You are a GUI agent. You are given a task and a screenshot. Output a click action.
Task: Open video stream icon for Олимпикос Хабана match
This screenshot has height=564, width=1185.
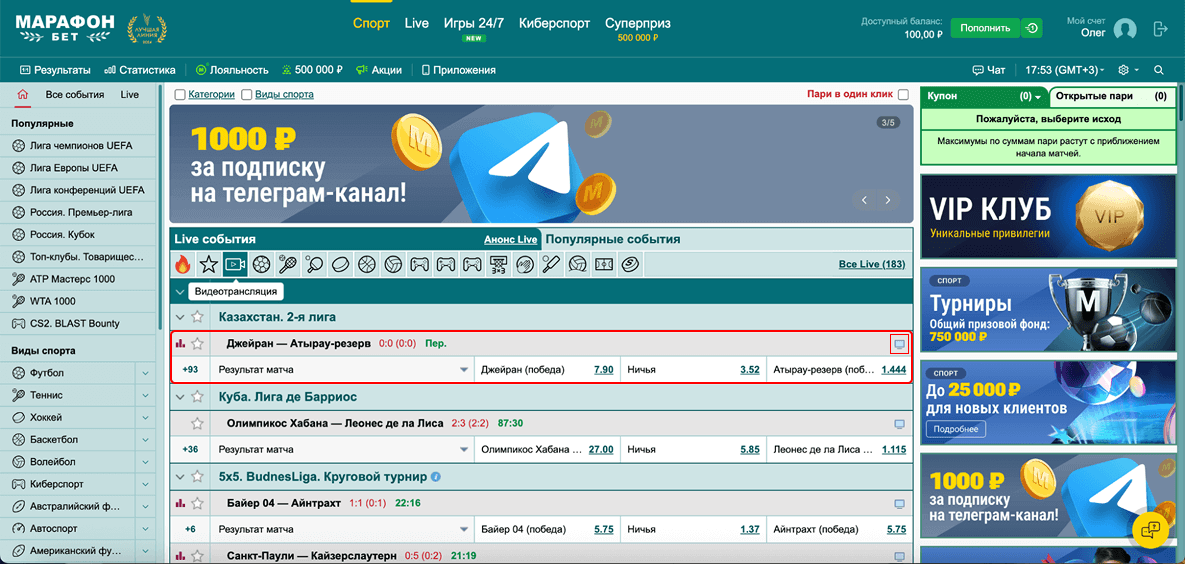click(x=899, y=424)
